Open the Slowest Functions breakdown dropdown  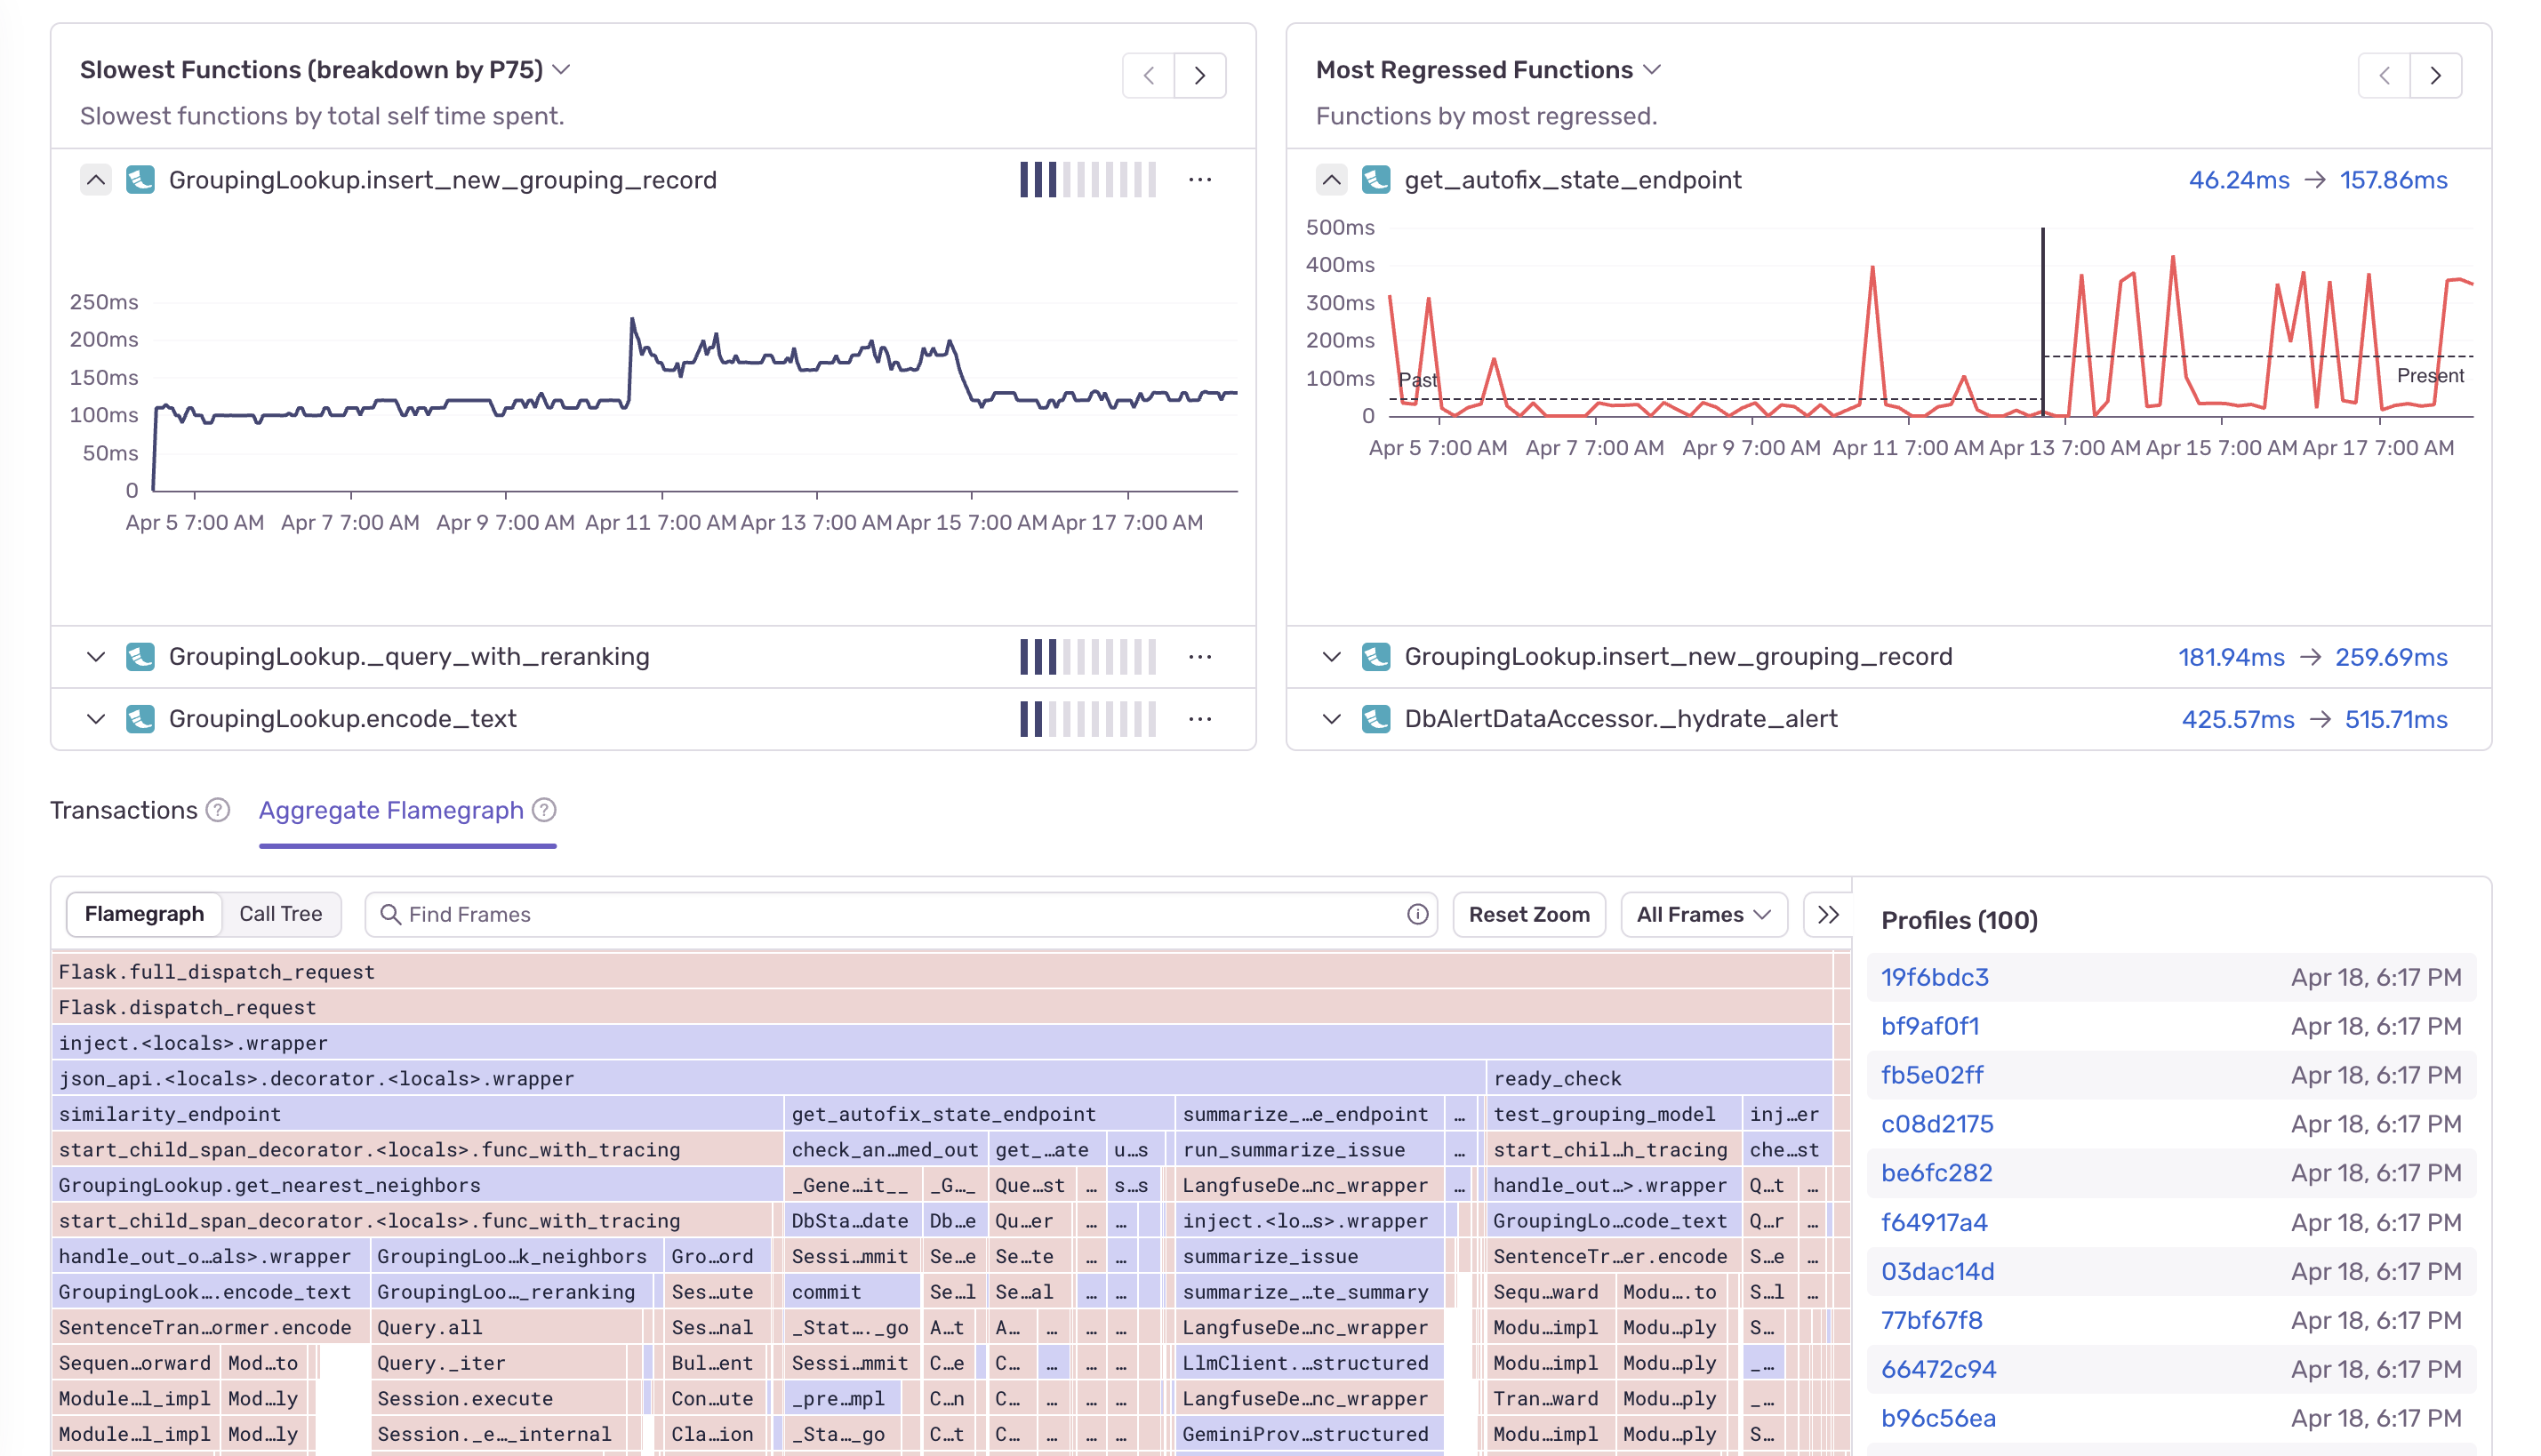tap(562, 69)
